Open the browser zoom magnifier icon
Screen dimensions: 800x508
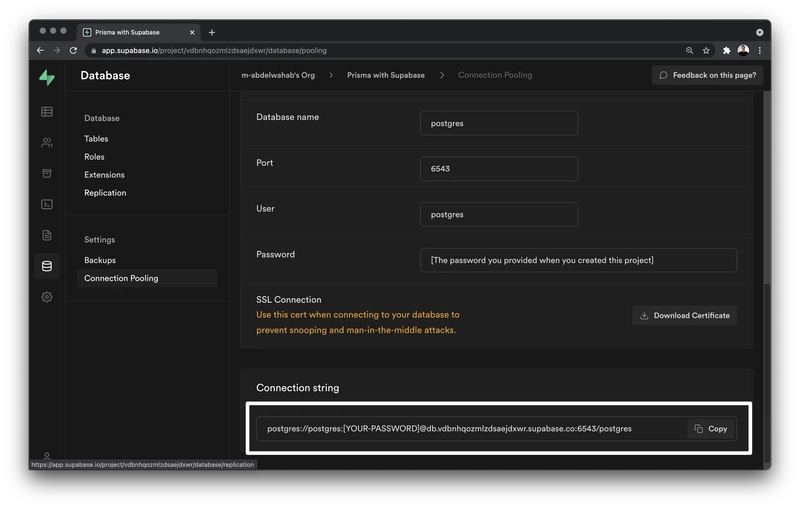pyautogui.click(x=689, y=50)
